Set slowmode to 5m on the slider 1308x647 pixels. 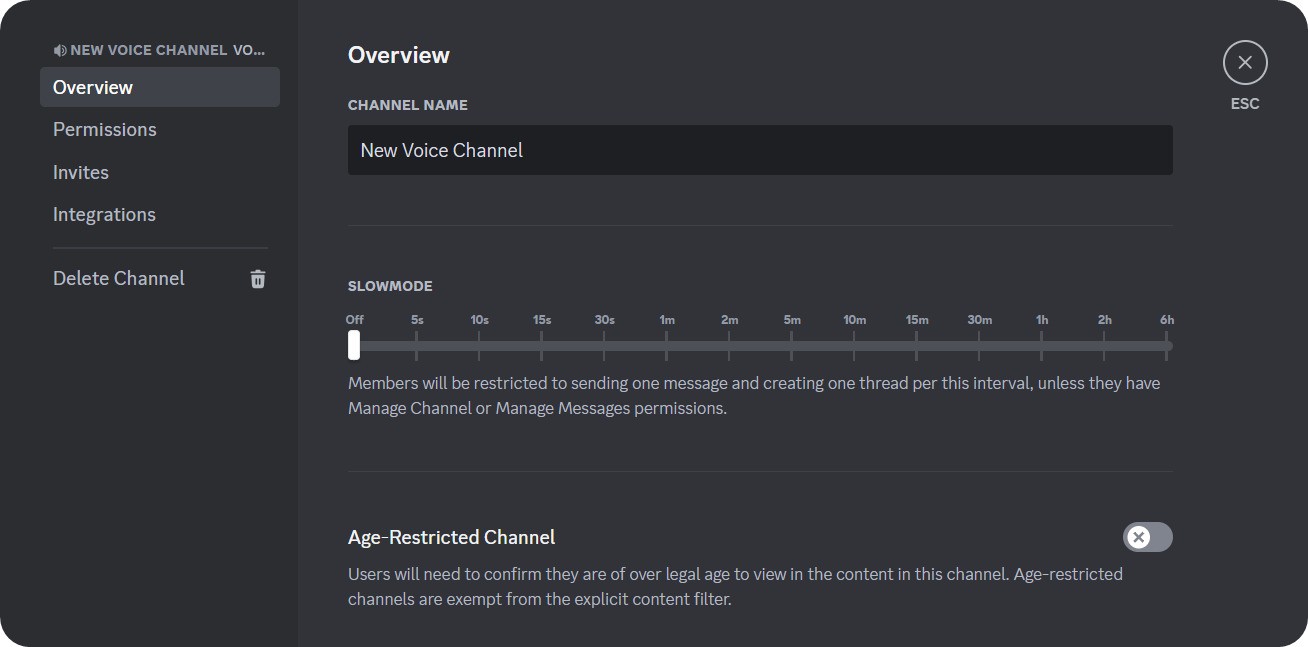point(792,345)
